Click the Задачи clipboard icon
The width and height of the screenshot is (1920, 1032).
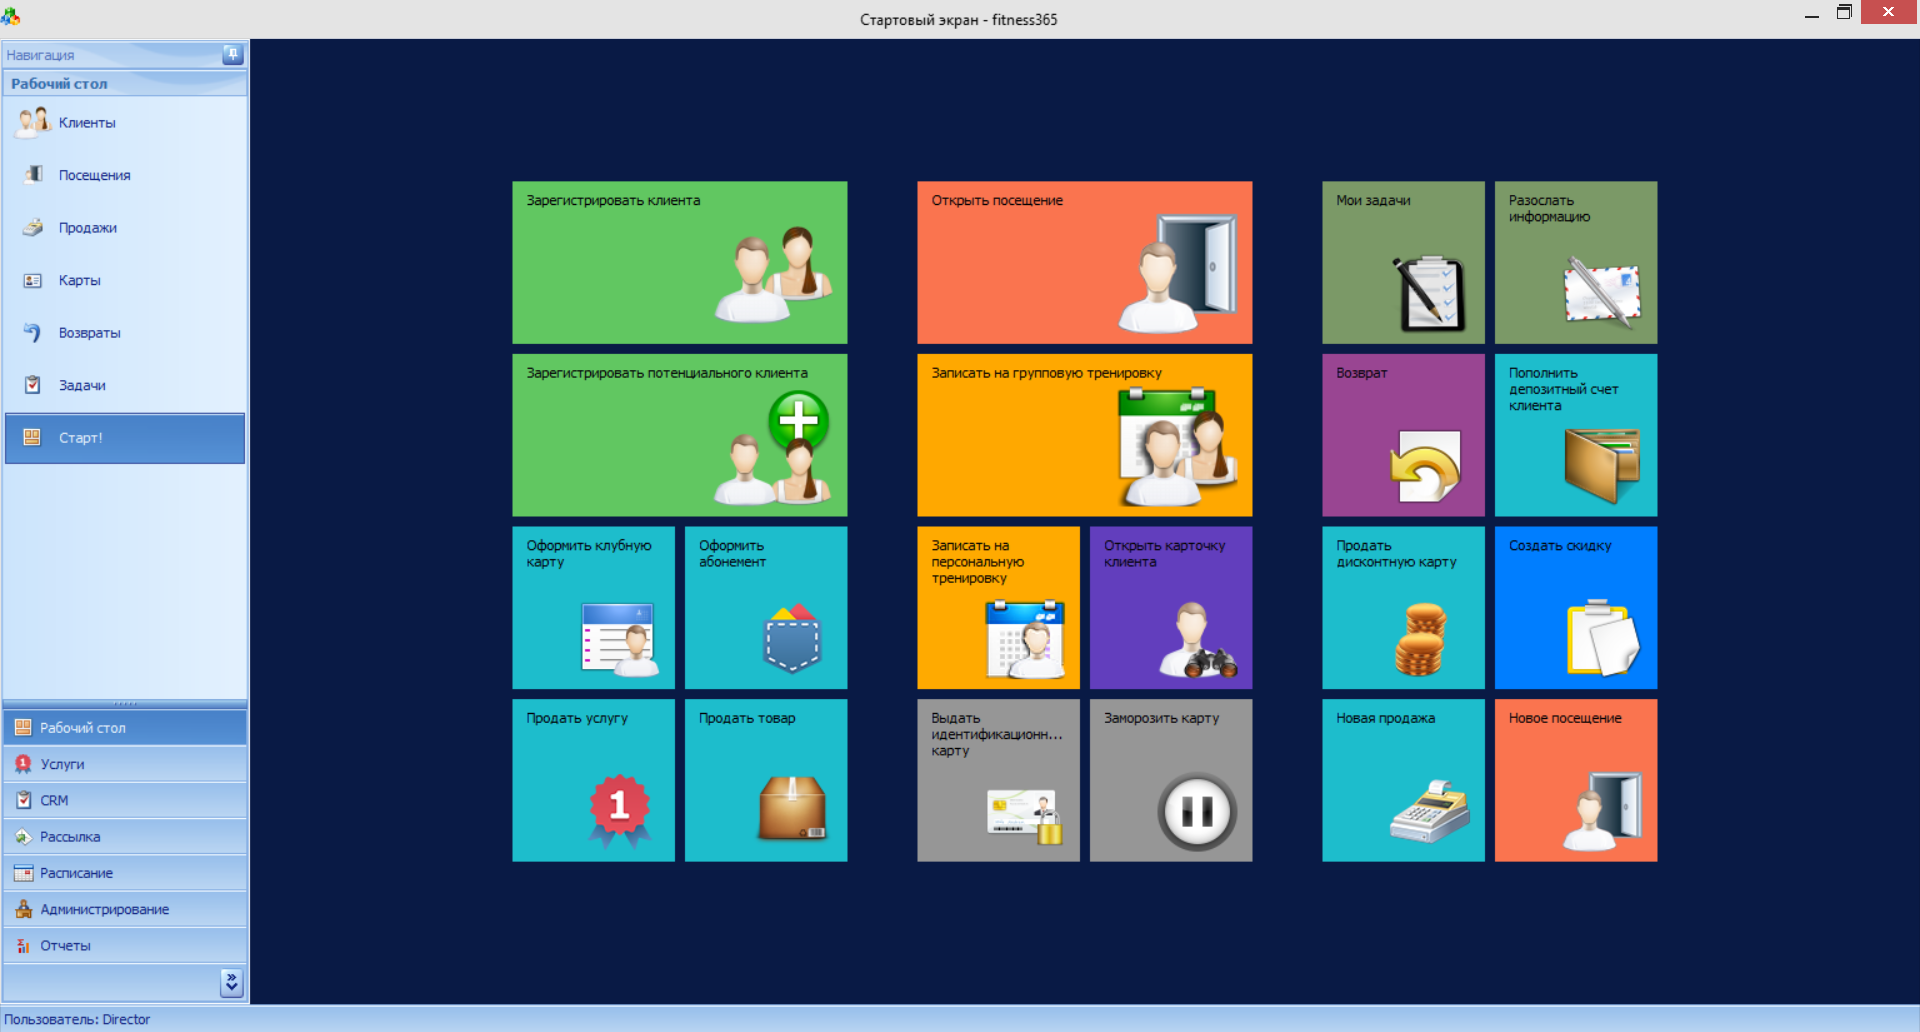33,385
